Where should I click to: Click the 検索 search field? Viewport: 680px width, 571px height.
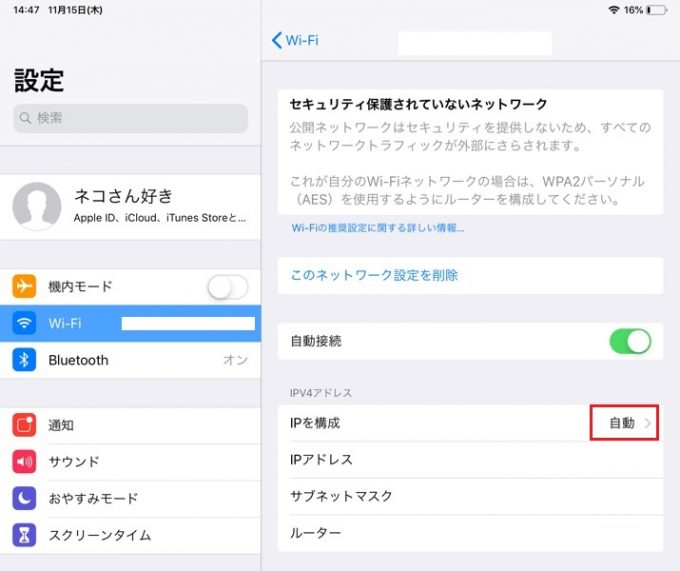click(x=130, y=118)
